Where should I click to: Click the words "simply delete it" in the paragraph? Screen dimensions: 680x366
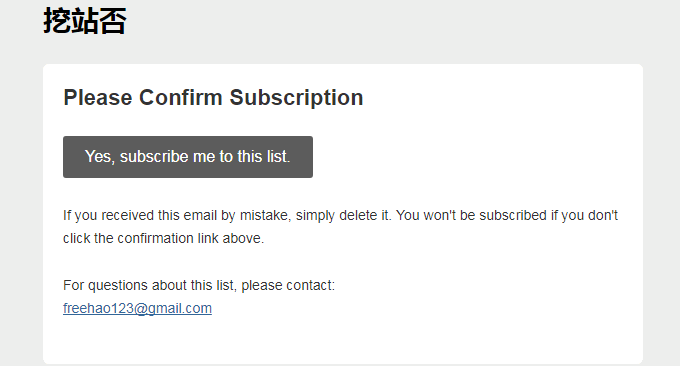click(343, 216)
